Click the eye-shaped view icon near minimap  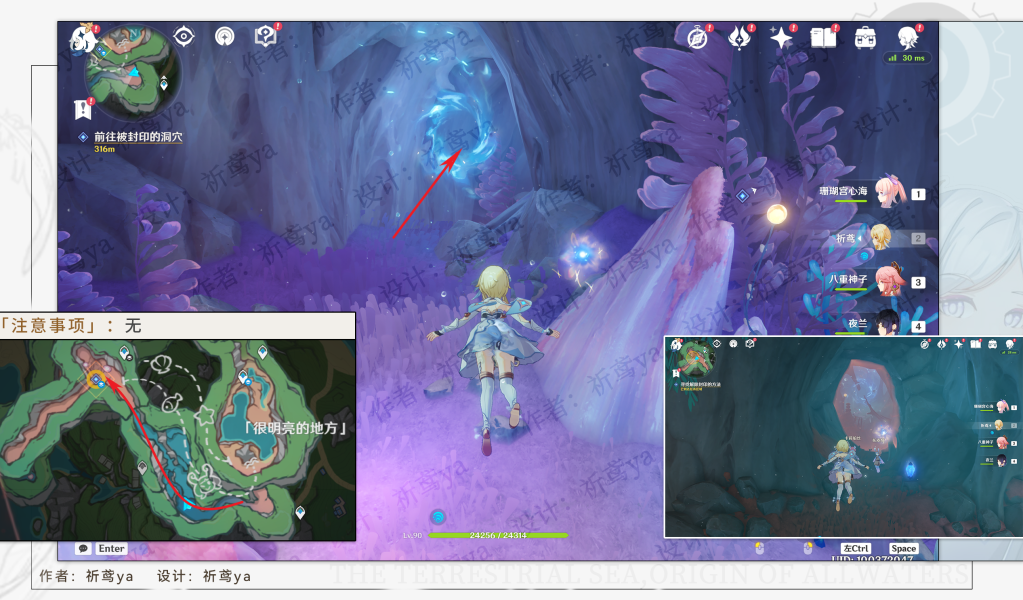tap(184, 37)
